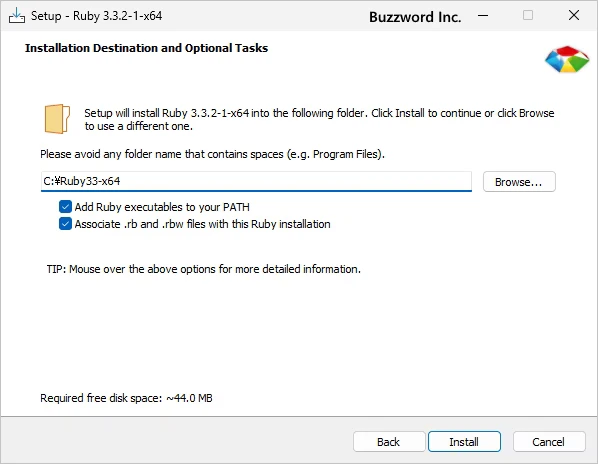Click the disabled maximize window button

(x=528, y=16)
